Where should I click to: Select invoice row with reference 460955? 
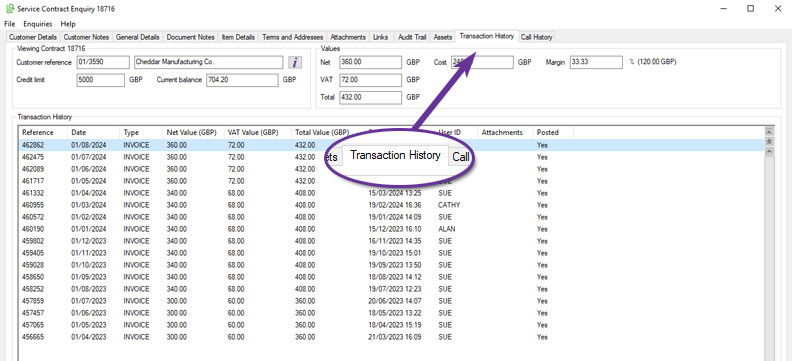[391, 205]
